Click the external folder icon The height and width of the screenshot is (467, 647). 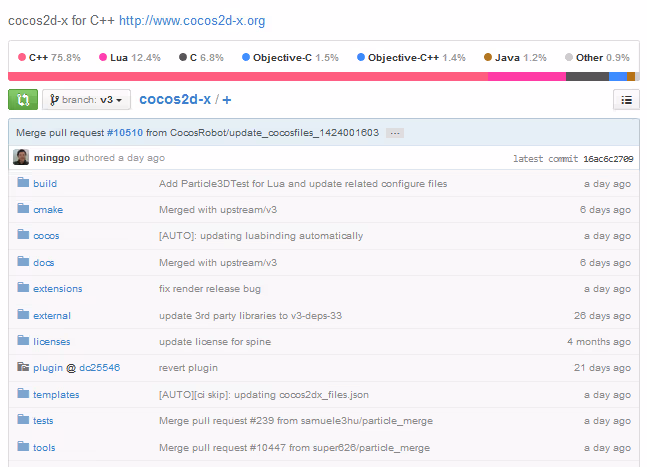[23, 314]
